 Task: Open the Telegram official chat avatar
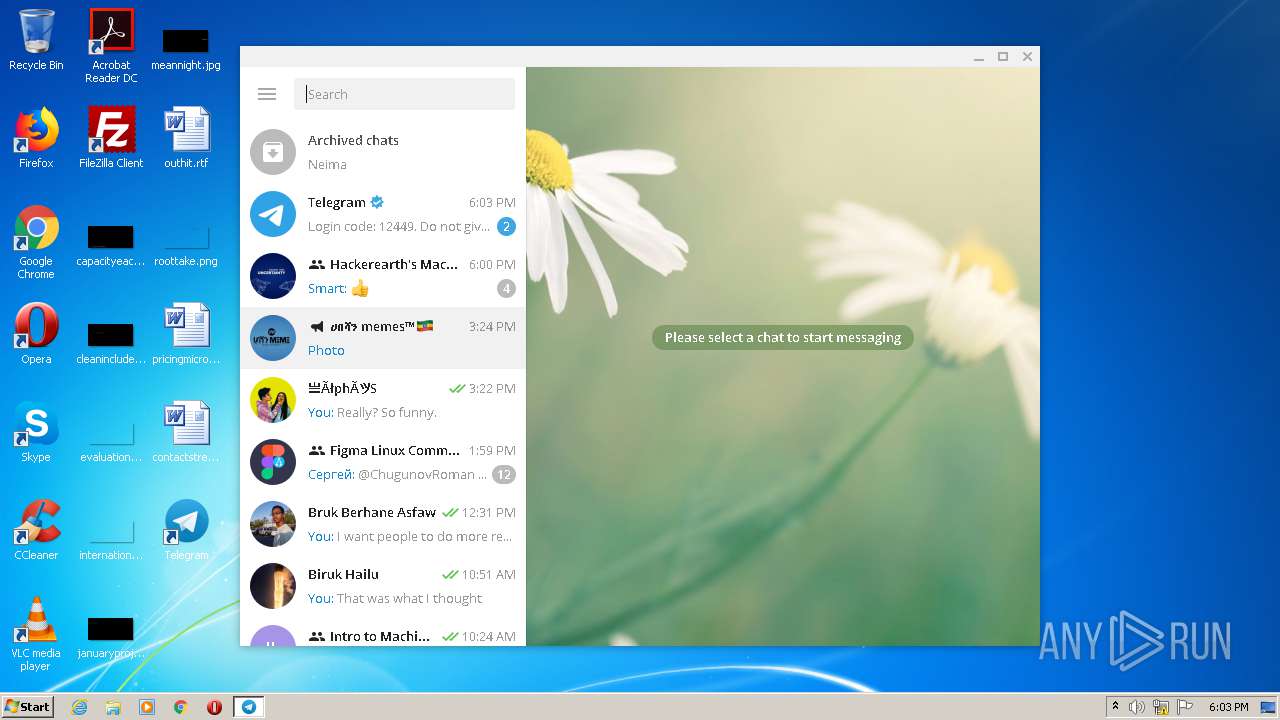[x=273, y=214]
